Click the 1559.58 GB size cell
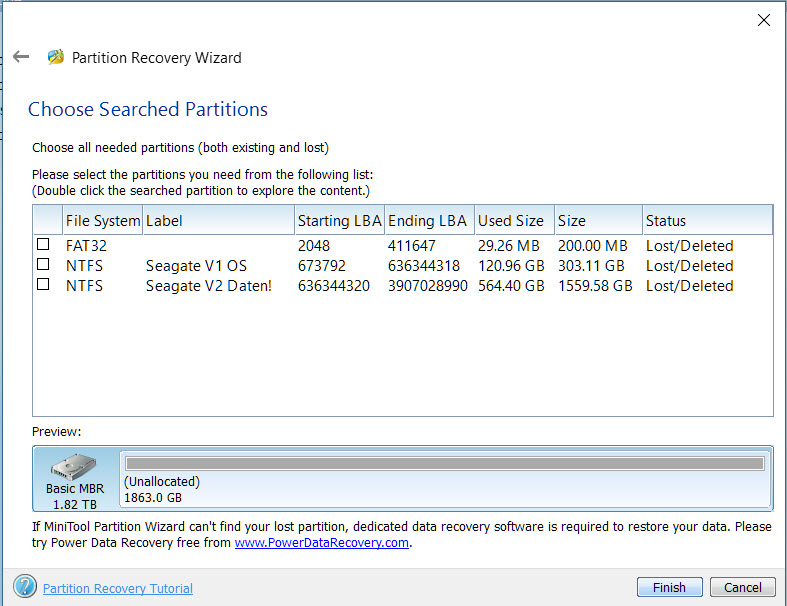This screenshot has width=787, height=606. pyautogui.click(x=595, y=286)
